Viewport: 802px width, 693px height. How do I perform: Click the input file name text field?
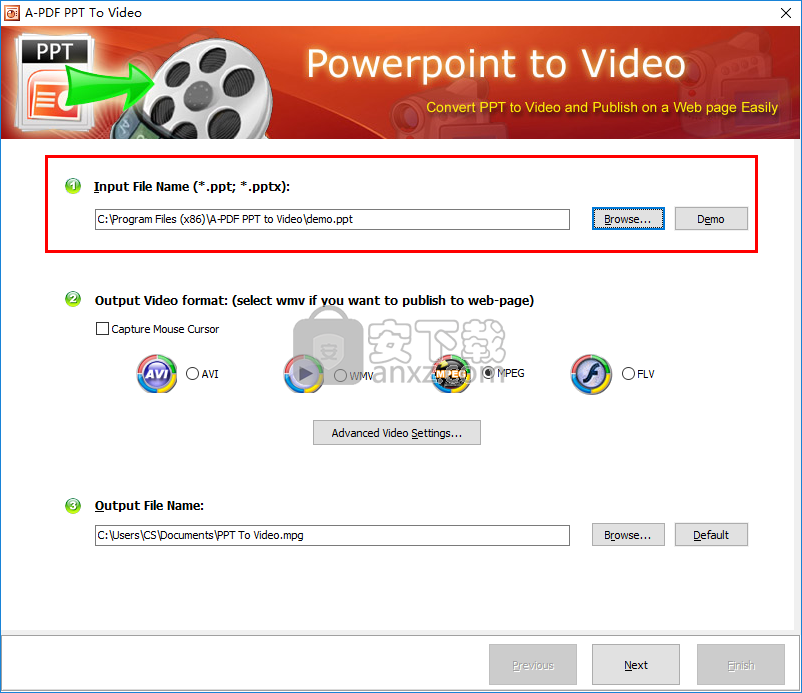click(x=332, y=219)
